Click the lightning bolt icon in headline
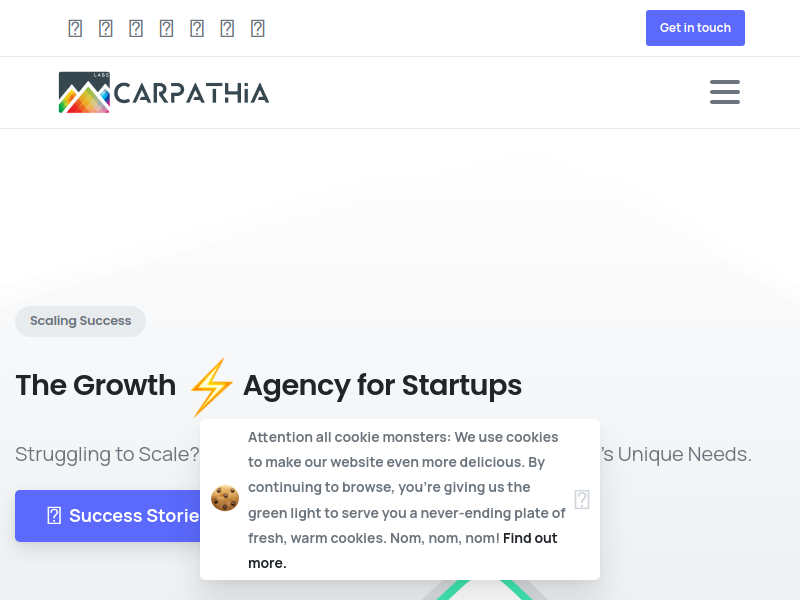This screenshot has width=800, height=600. (211, 387)
